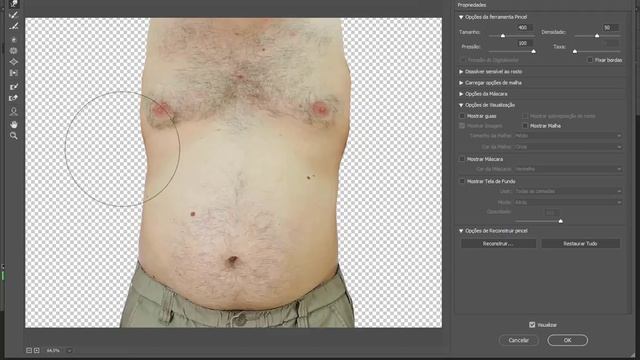Screen dimensions: 640x360
Task: Select the Face tool
Action: point(13,111)
